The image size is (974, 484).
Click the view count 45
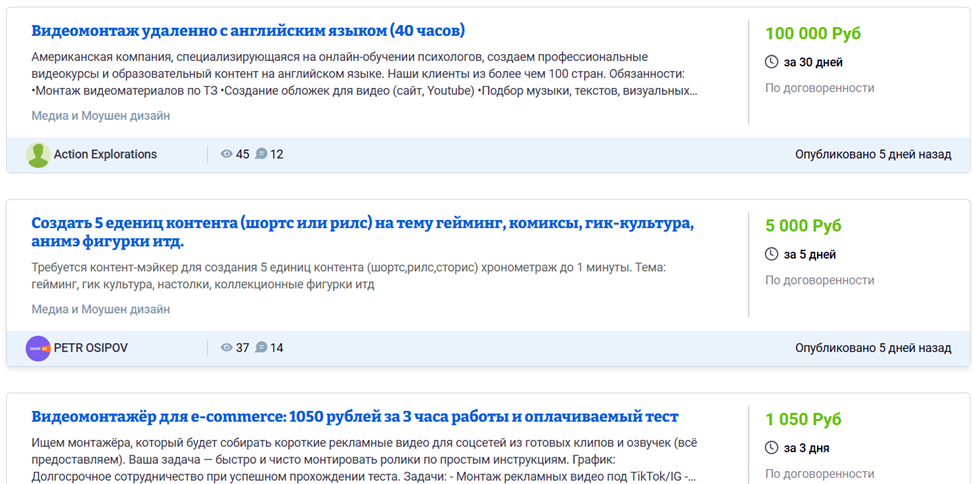pyautogui.click(x=242, y=154)
